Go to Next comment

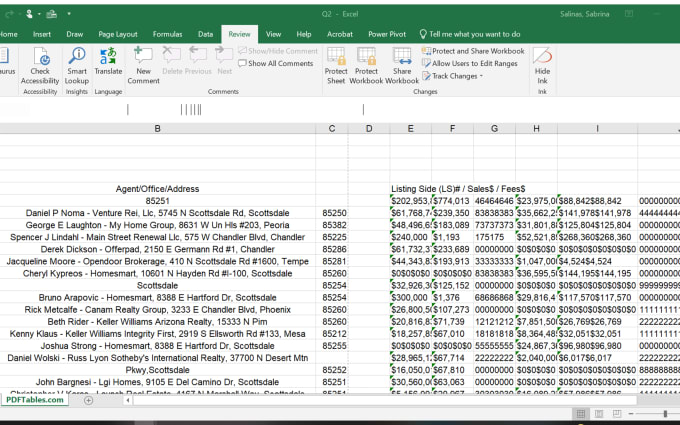(x=225, y=61)
